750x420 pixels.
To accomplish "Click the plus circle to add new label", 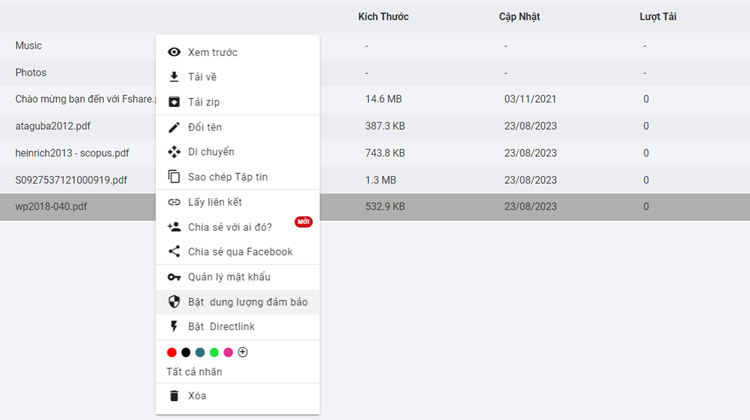I will [x=243, y=353].
